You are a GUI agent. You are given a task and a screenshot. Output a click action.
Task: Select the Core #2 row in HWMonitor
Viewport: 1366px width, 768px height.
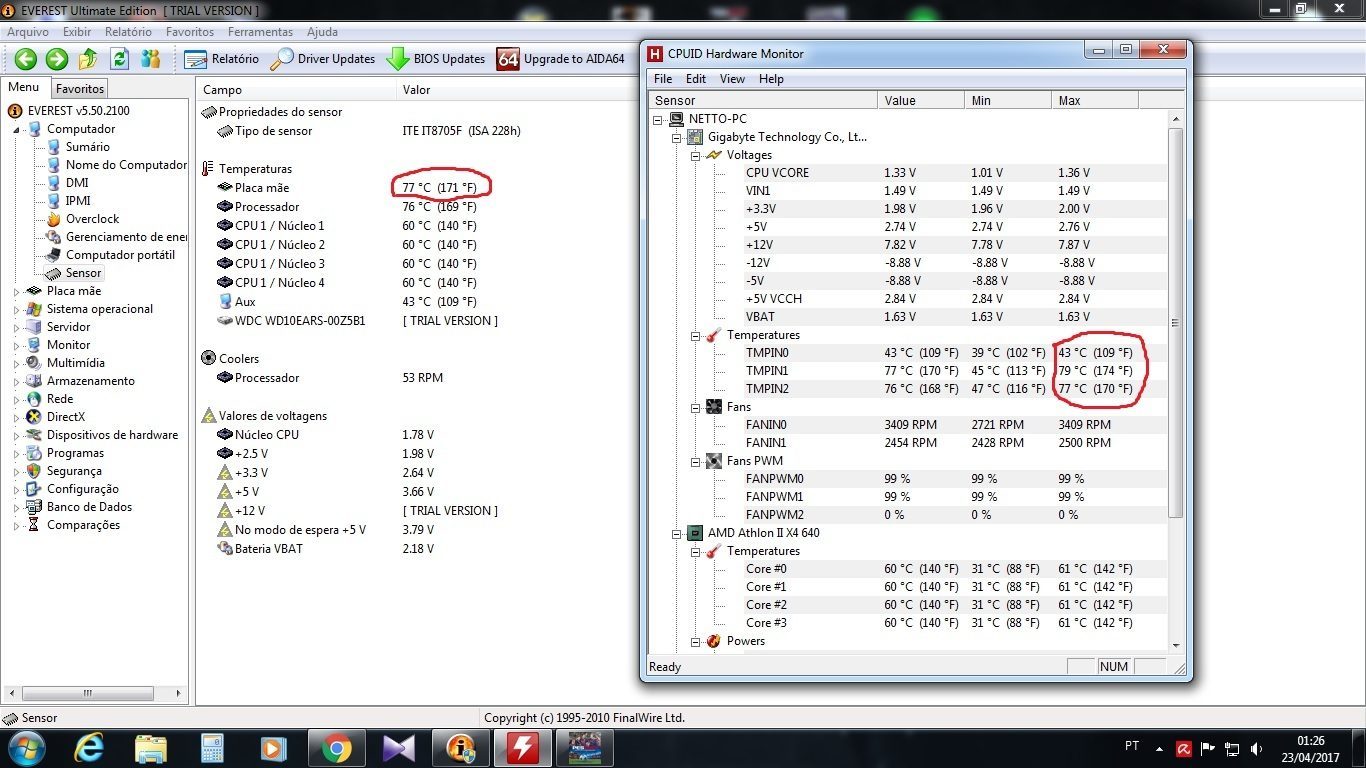(x=766, y=605)
